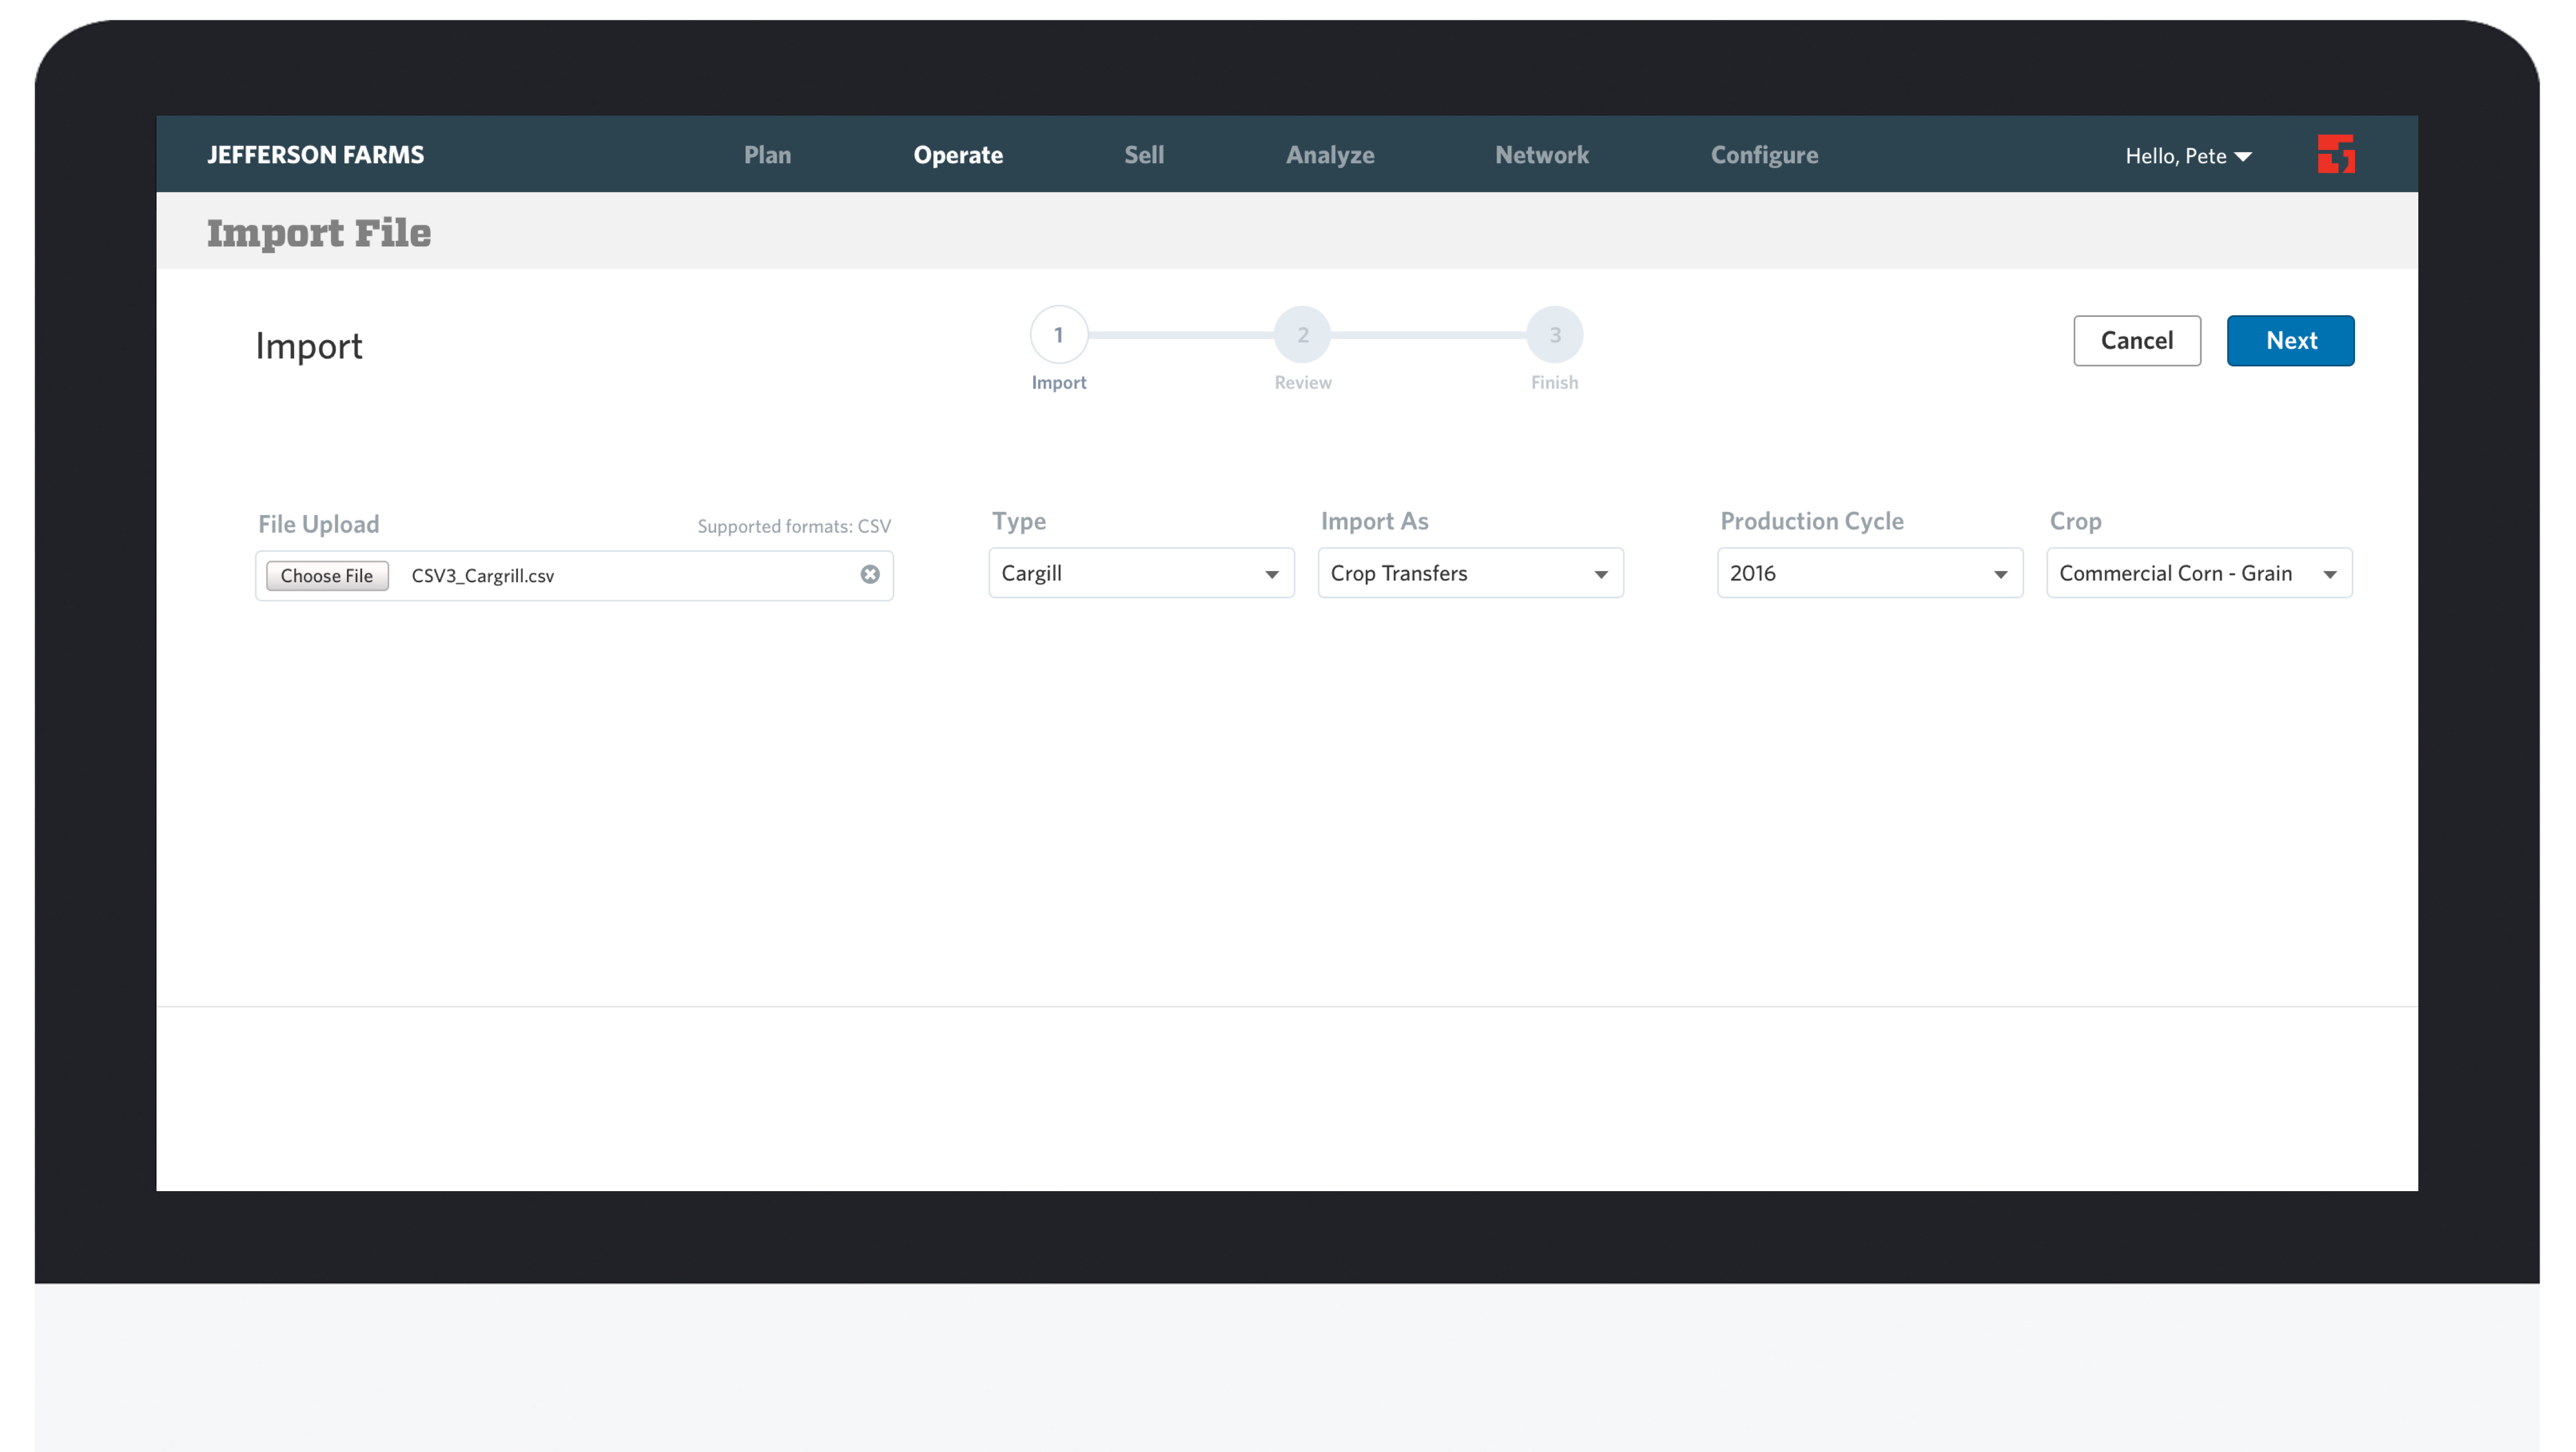Go to Configure in the navbar
Image resolution: width=2576 pixels, height=1452 pixels.
click(x=1764, y=155)
